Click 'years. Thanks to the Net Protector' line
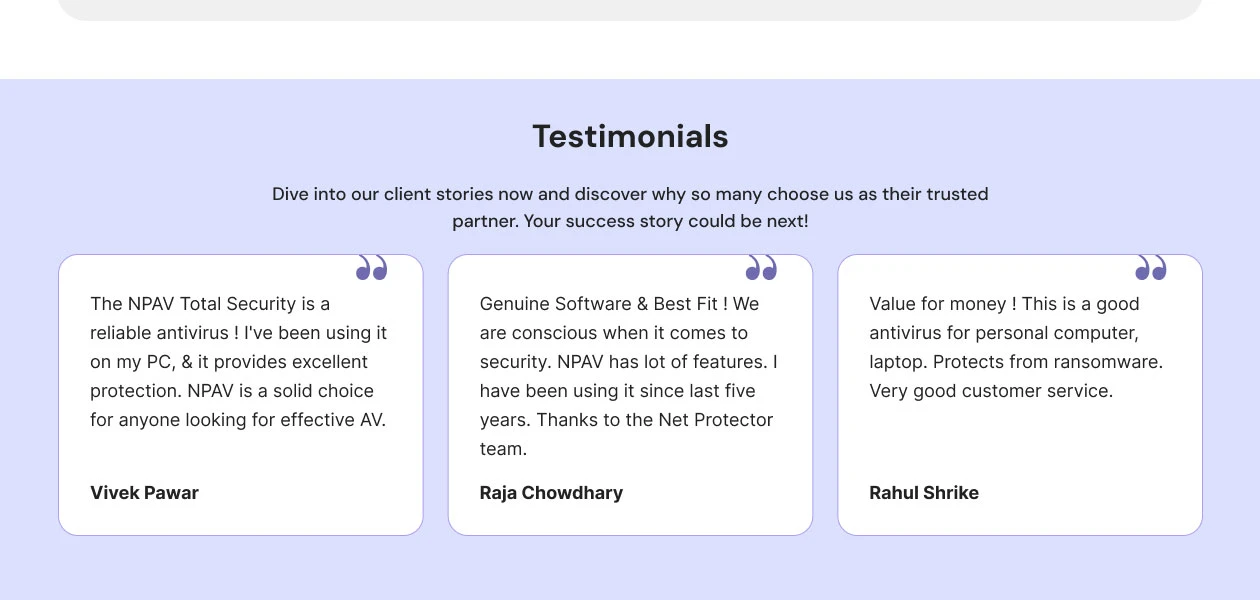 pos(626,420)
